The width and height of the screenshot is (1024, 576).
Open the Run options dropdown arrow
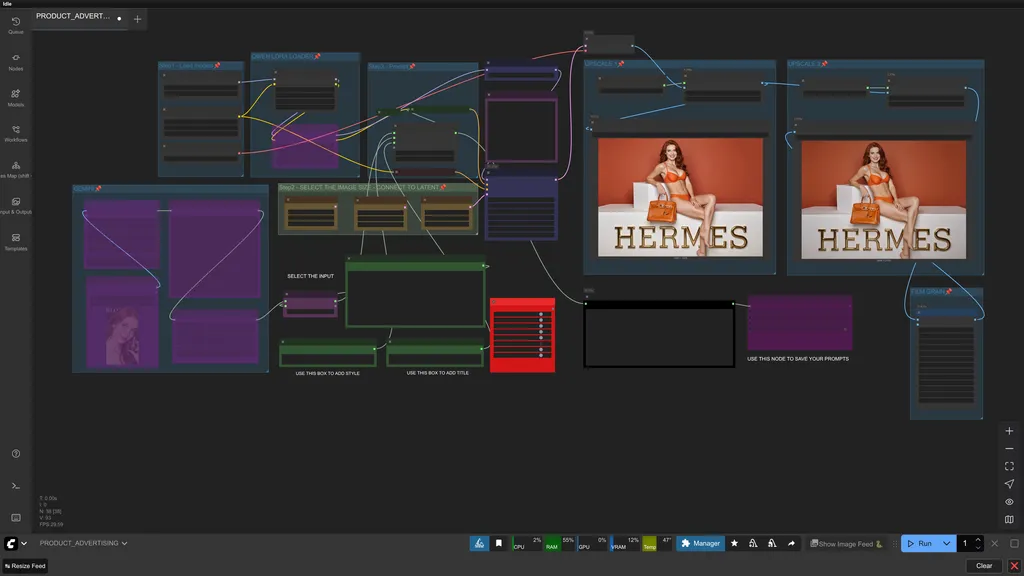946,543
